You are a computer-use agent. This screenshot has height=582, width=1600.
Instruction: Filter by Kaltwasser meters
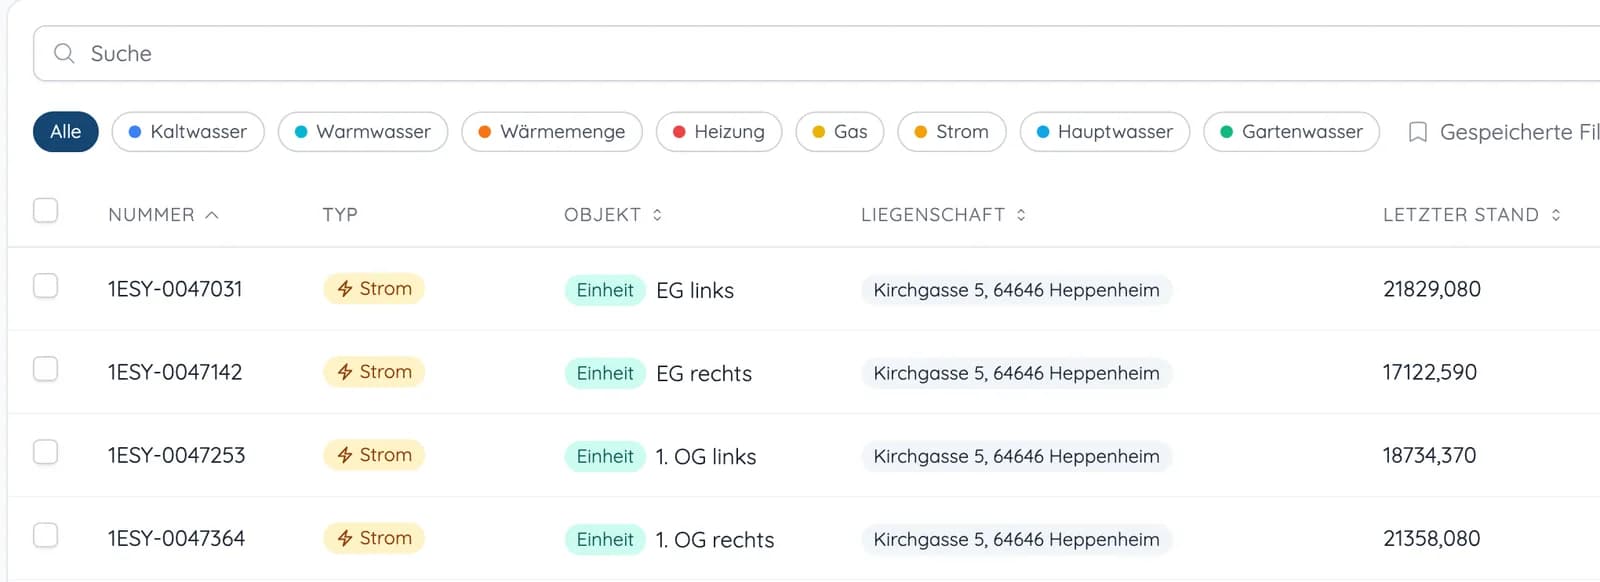[x=188, y=132]
